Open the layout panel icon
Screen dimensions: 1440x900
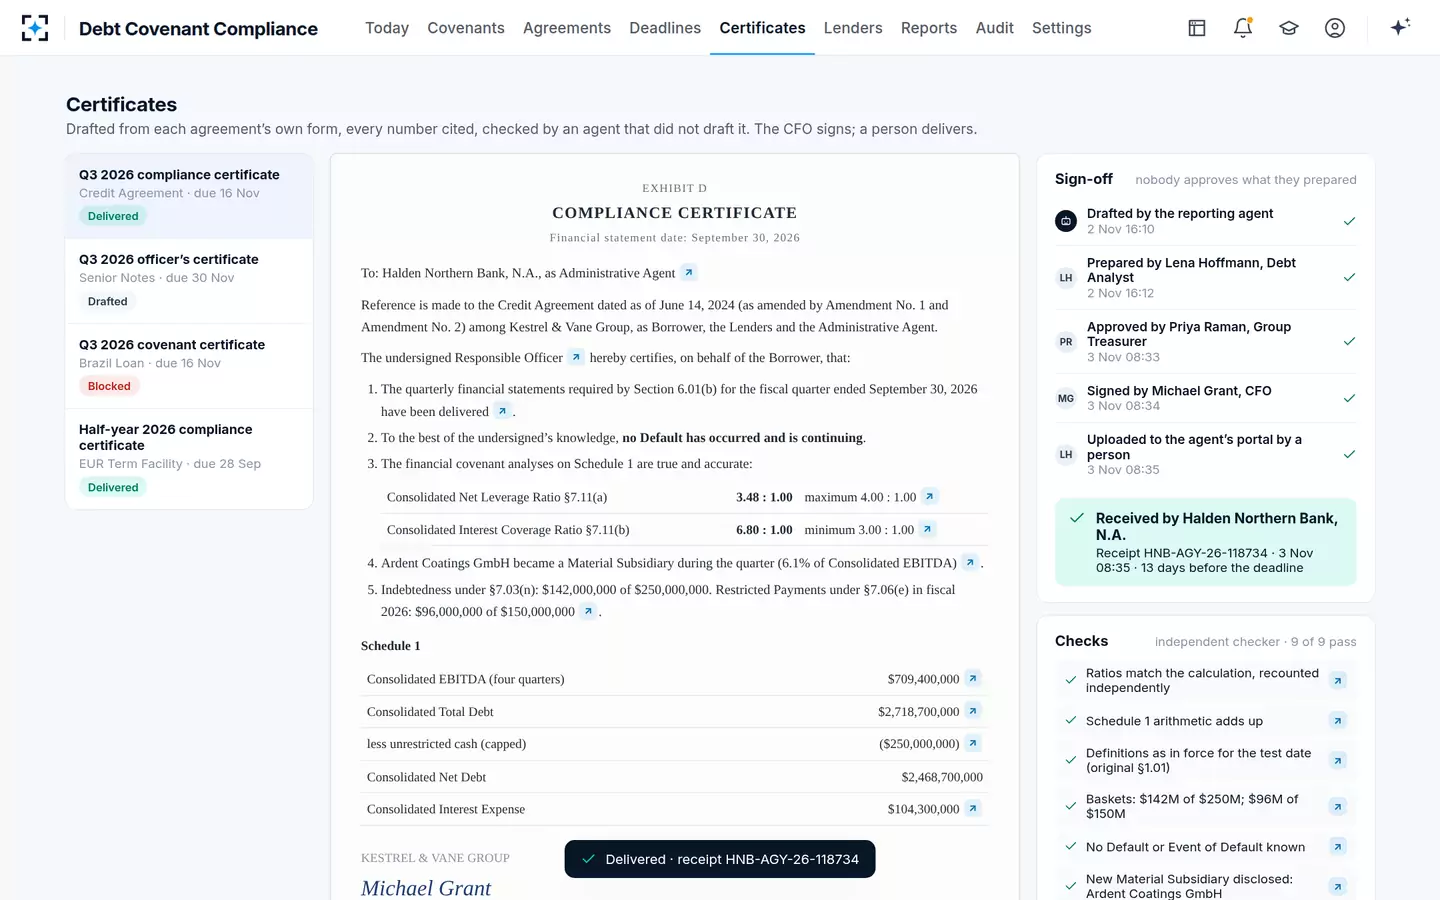click(1197, 28)
